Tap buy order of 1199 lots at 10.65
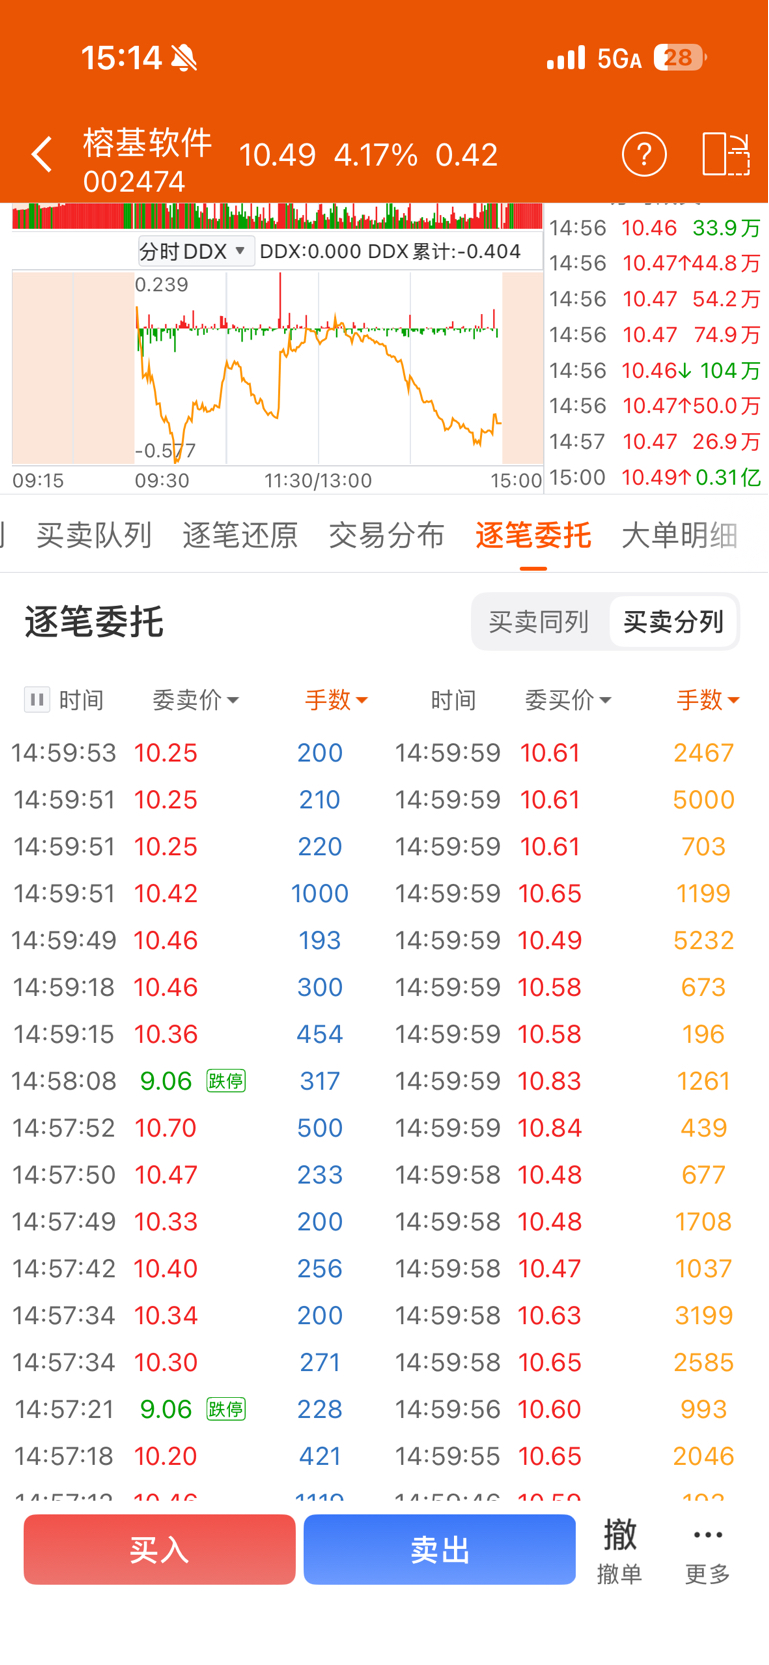Viewport: 769px width, 1665px height. tap(576, 893)
